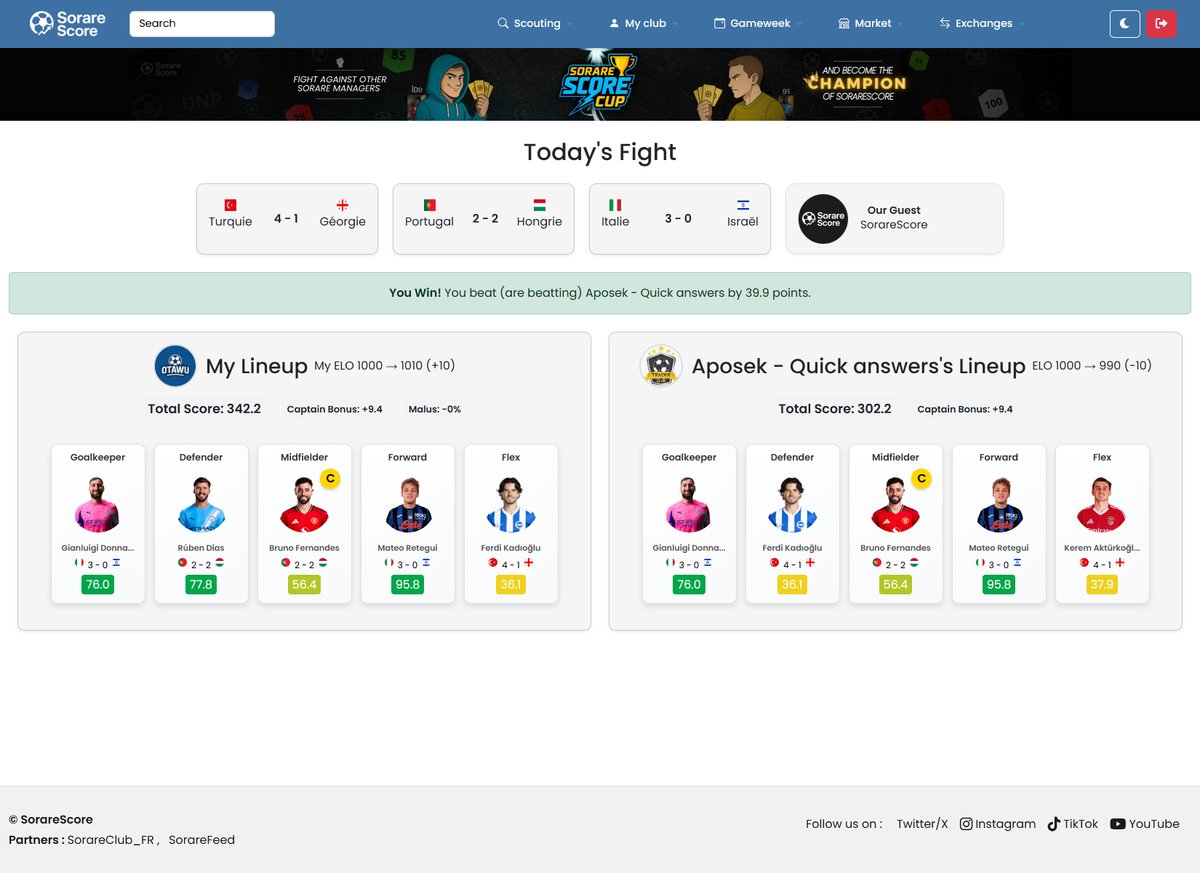The width and height of the screenshot is (1200, 873).
Task: Select the Italie 3 - 0 Israël match card
Action: tap(679, 219)
